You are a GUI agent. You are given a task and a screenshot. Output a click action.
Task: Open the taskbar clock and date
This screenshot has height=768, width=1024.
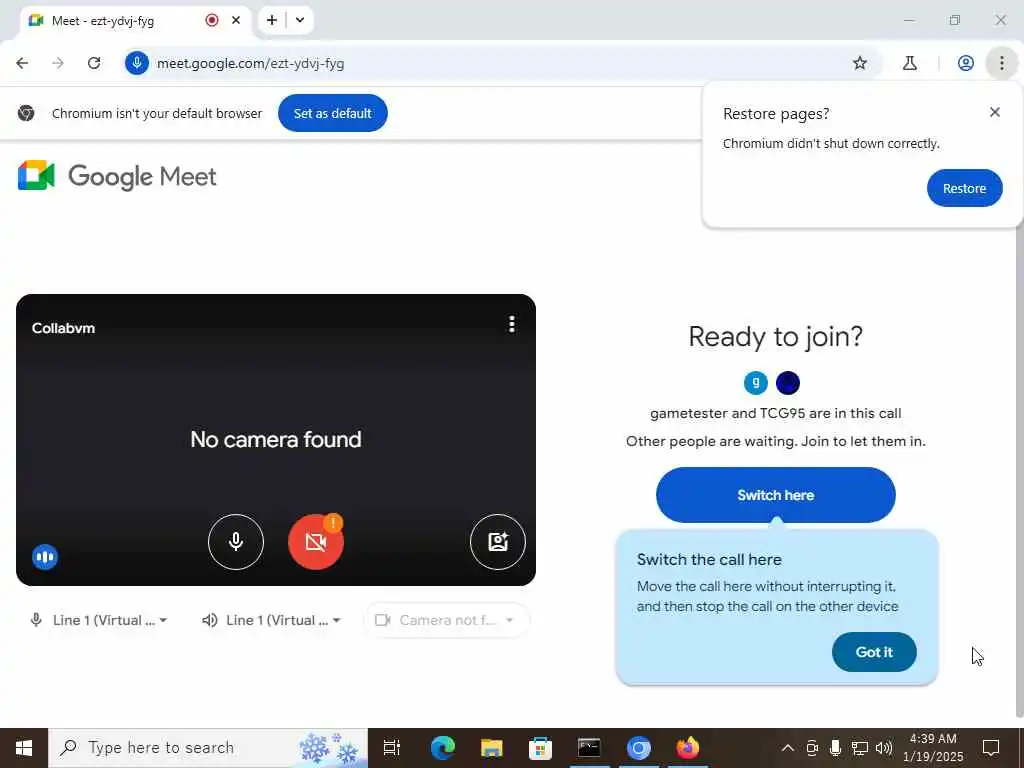(933, 748)
